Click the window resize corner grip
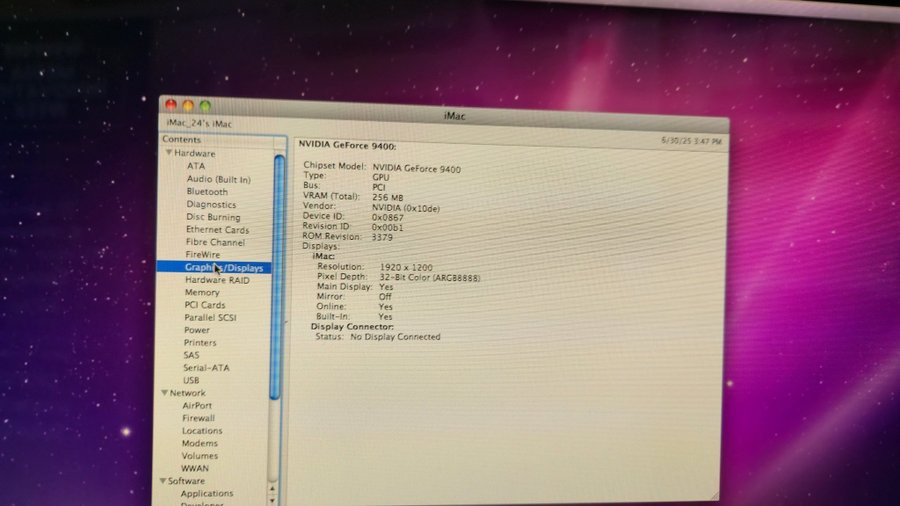The height and width of the screenshot is (506, 900). (x=714, y=492)
